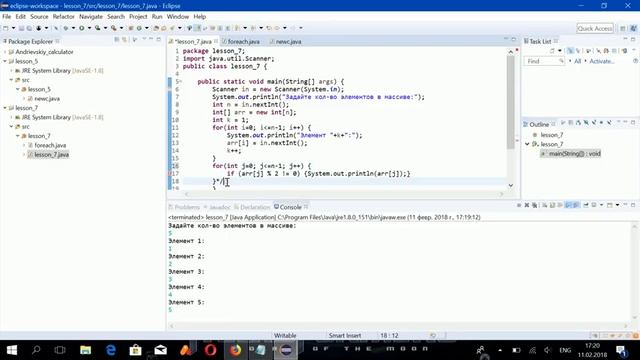The height and width of the screenshot is (360, 640).
Task: Open the New file dropdown arrow
Action: [13, 28]
